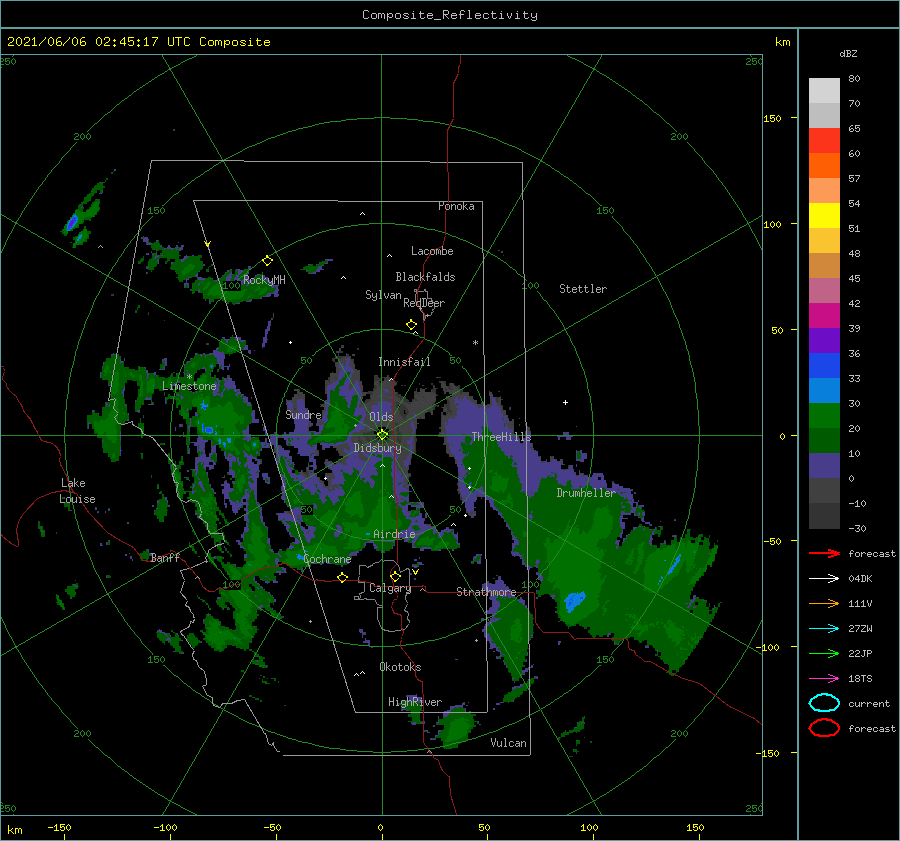Select the orange 57-60 dBZ swatch
Screen dimensions: 900x841
point(824,166)
